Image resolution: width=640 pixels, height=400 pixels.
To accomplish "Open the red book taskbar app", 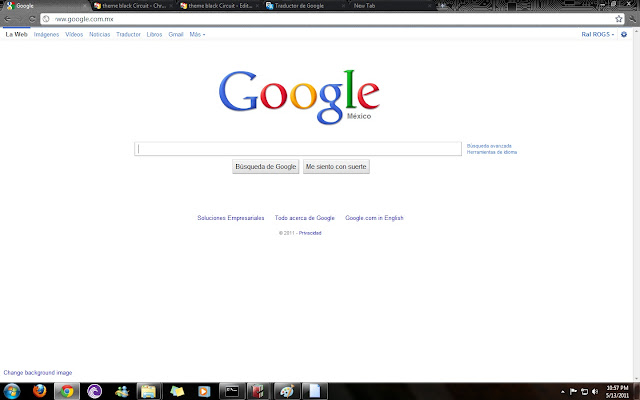I will 259,391.
